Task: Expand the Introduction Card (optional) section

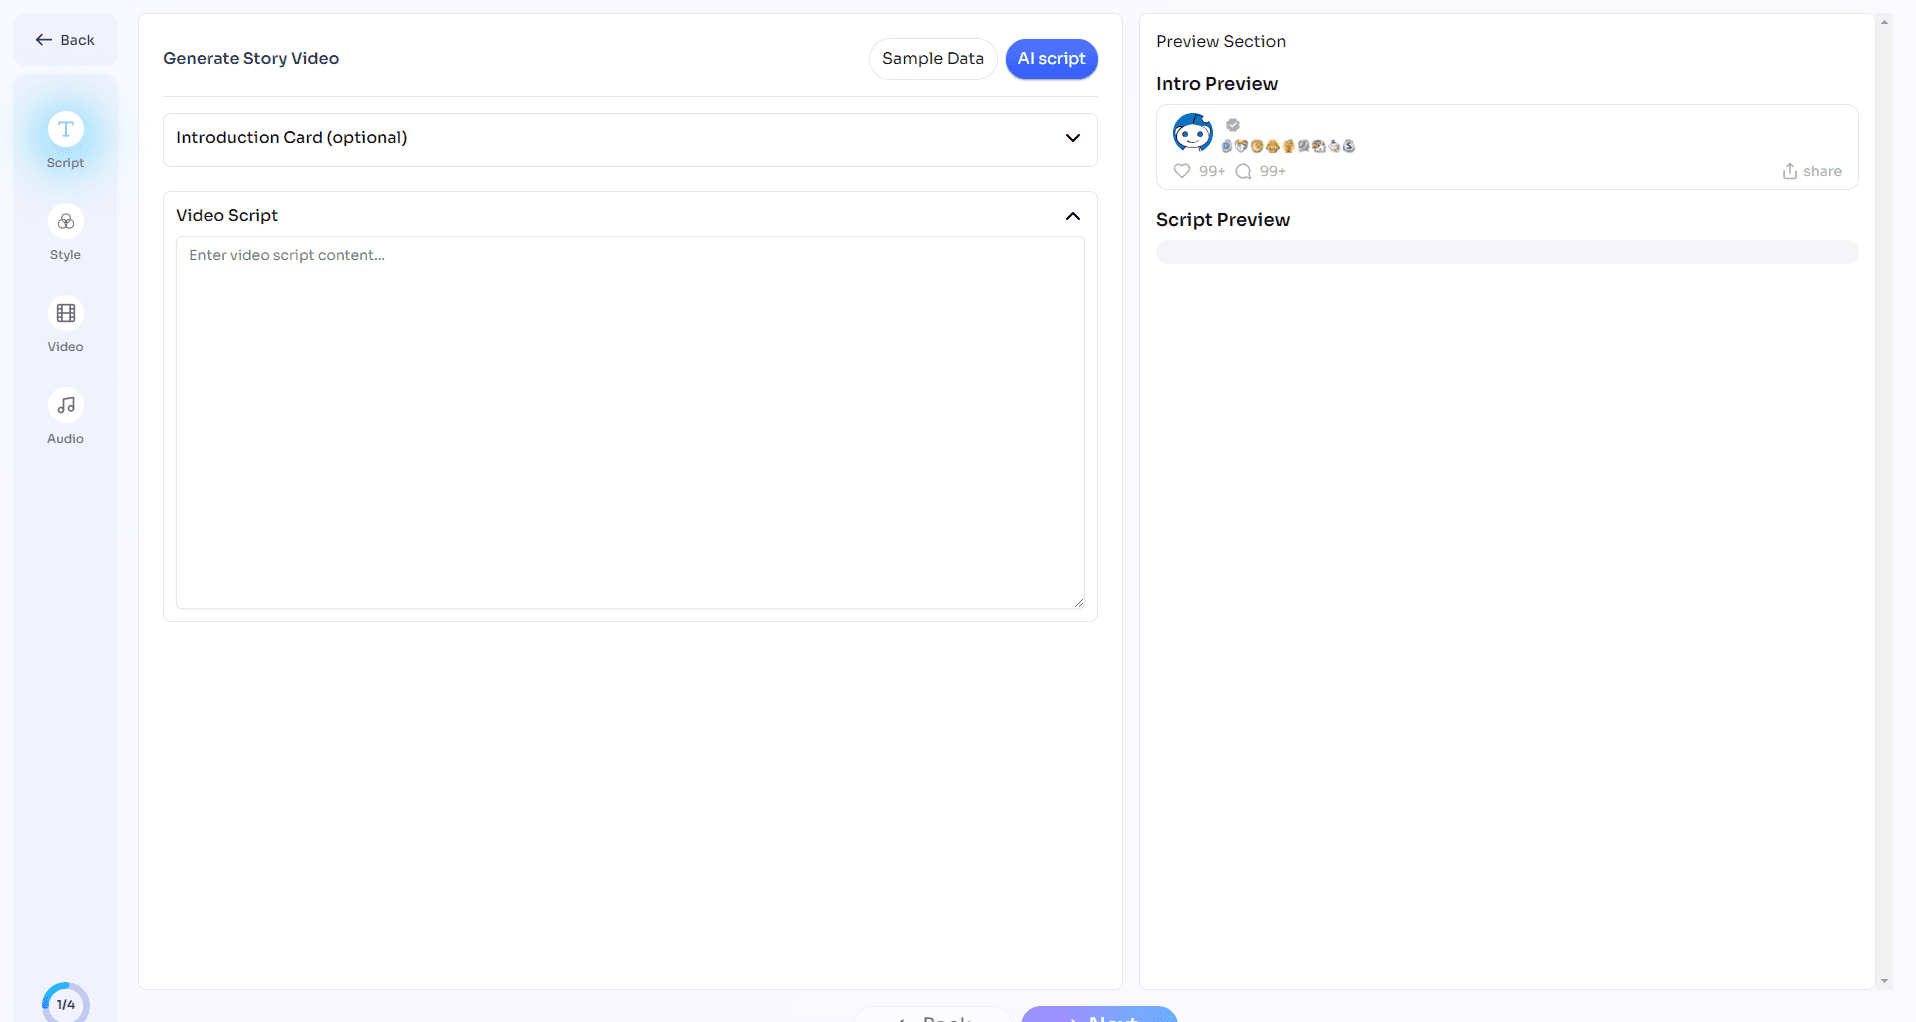Action: (1072, 138)
